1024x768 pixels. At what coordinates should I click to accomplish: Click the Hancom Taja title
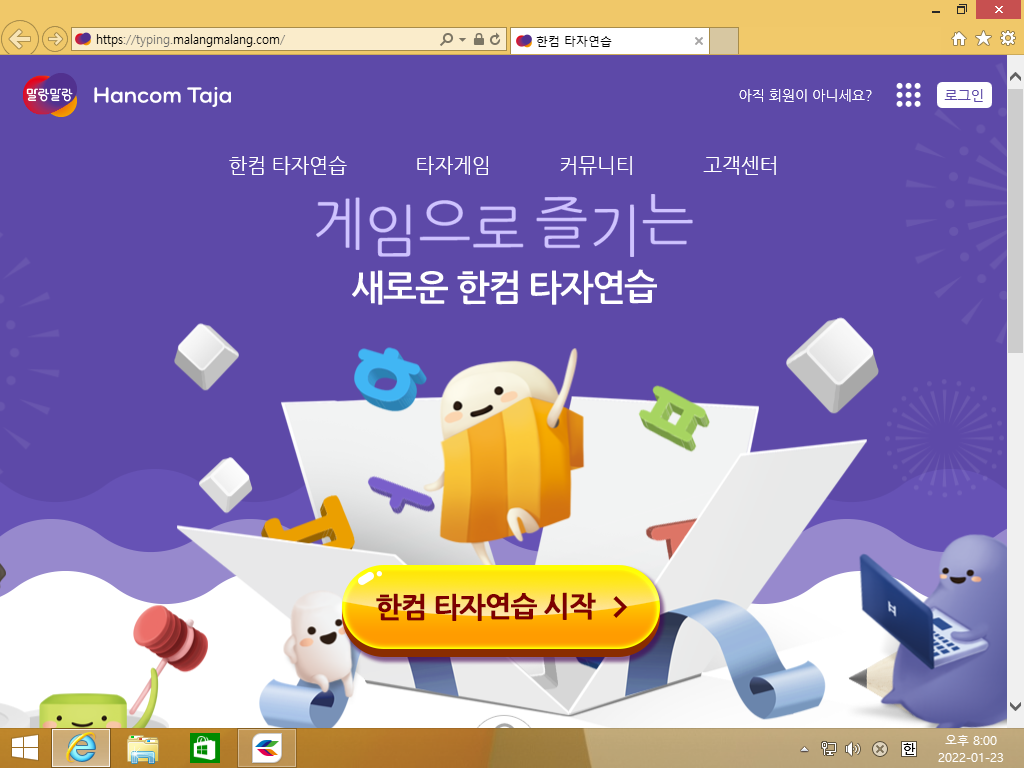(163, 96)
